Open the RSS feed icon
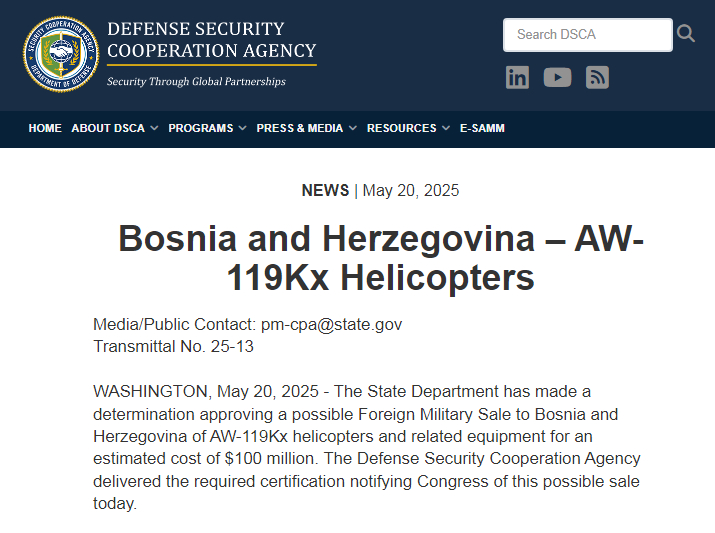Viewport: 715px width, 533px height. click(x=597, y=78)
